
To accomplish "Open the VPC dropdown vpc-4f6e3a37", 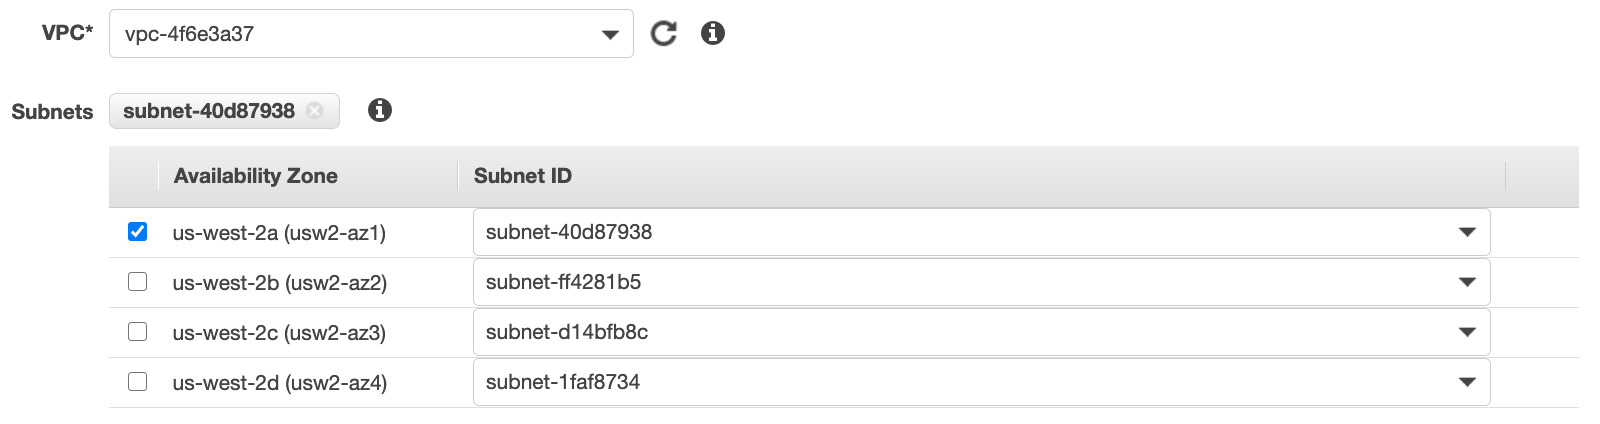I will pyautogui.click(x=371, y=34).
